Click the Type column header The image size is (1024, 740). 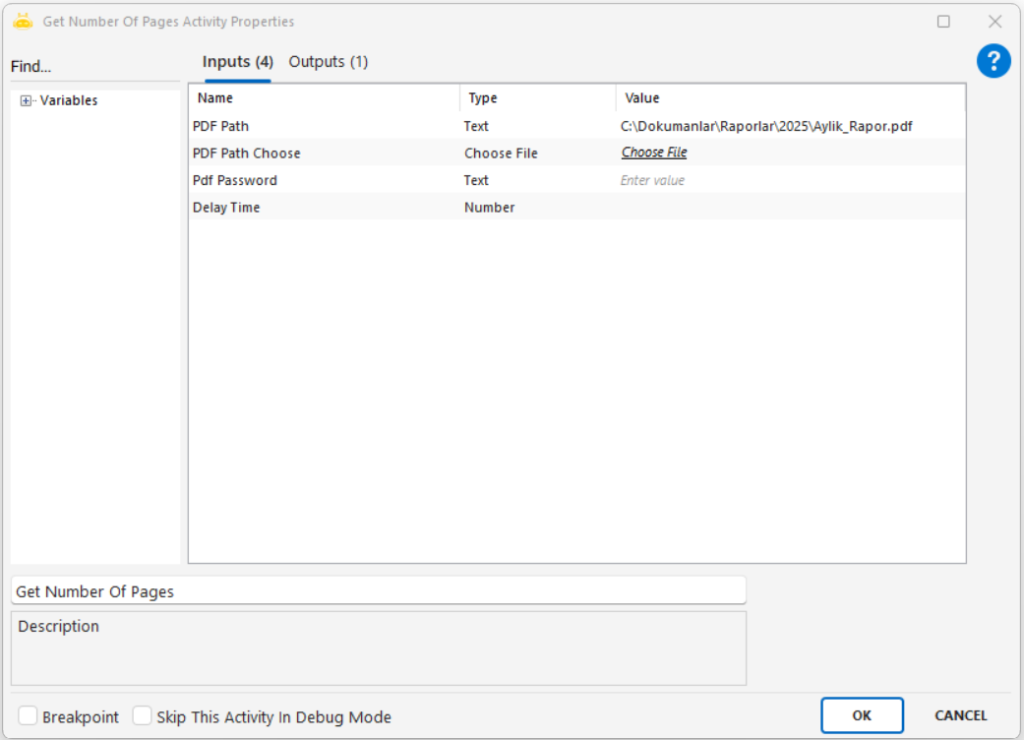[538, 98]
